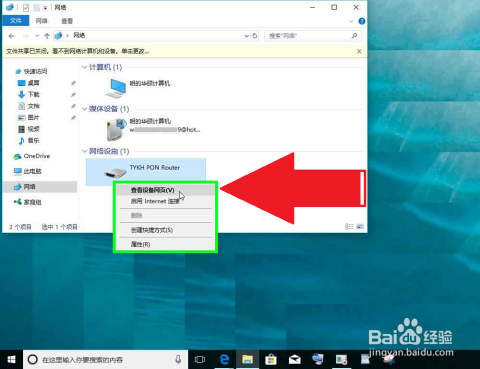Viewport: 480px width, 369px height.
Task: Open OneDrive in the sidebar
Action: (x=32, y=156)
